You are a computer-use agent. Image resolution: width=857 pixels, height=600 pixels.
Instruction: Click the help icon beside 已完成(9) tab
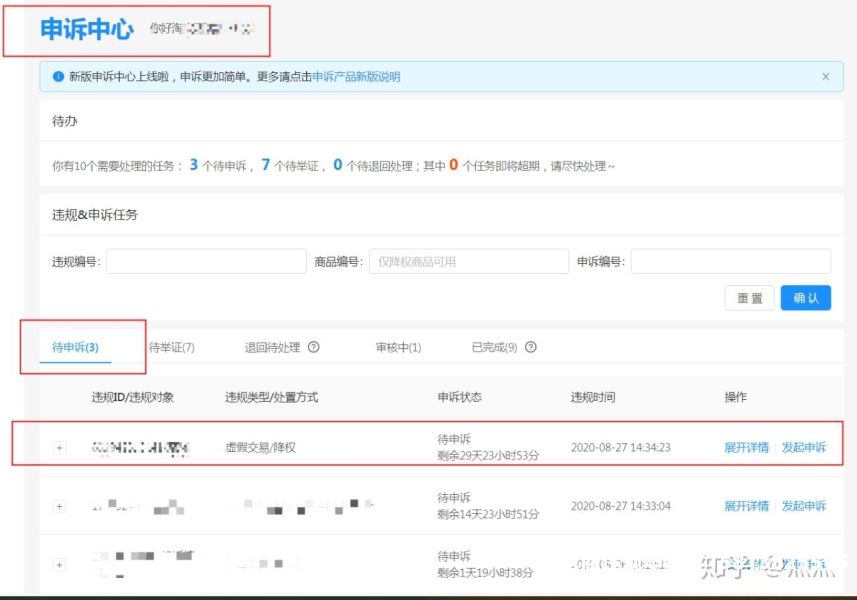click(531, 348)
